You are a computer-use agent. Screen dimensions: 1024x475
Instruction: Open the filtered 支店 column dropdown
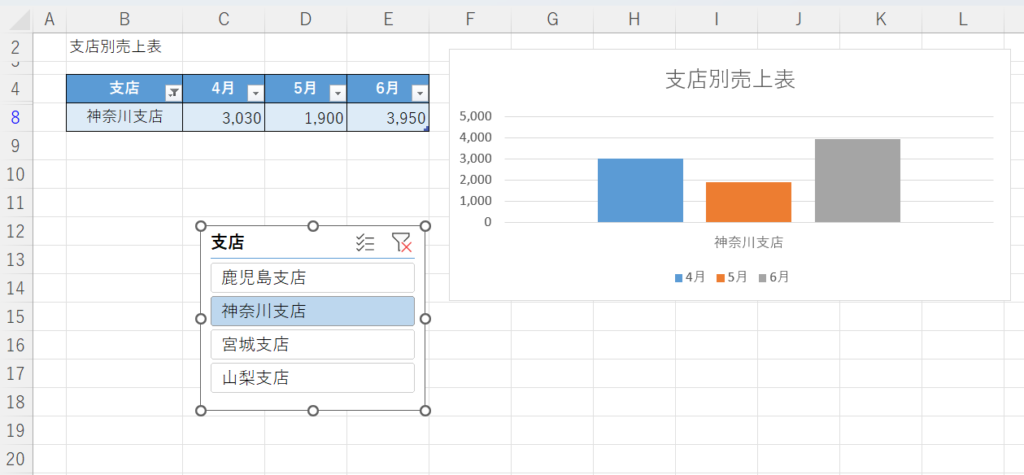tap(172, 92)
